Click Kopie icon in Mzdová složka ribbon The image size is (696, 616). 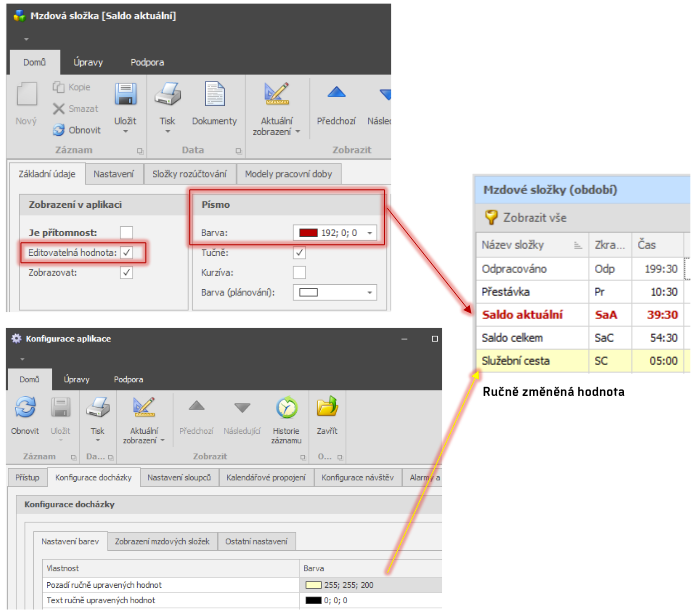click(x=59, y=87)
